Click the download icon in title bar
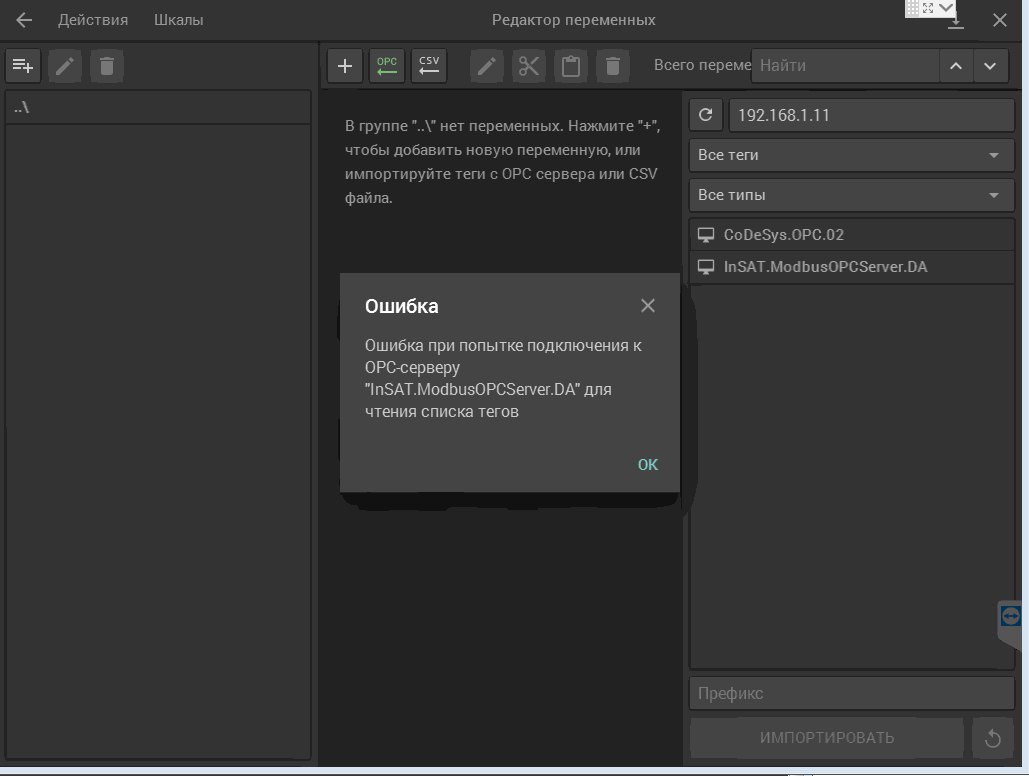This screenshot has width=1029, height=776. click(x=956, y=22)
